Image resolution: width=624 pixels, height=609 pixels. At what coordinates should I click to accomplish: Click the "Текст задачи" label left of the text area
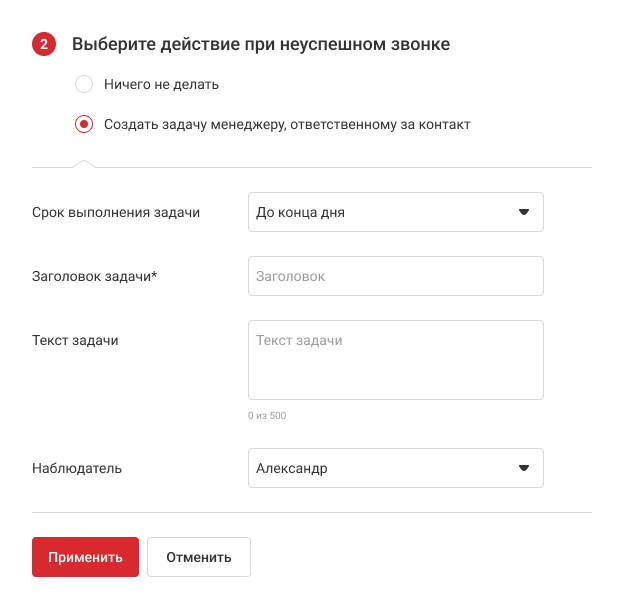(x=76, y=340)
